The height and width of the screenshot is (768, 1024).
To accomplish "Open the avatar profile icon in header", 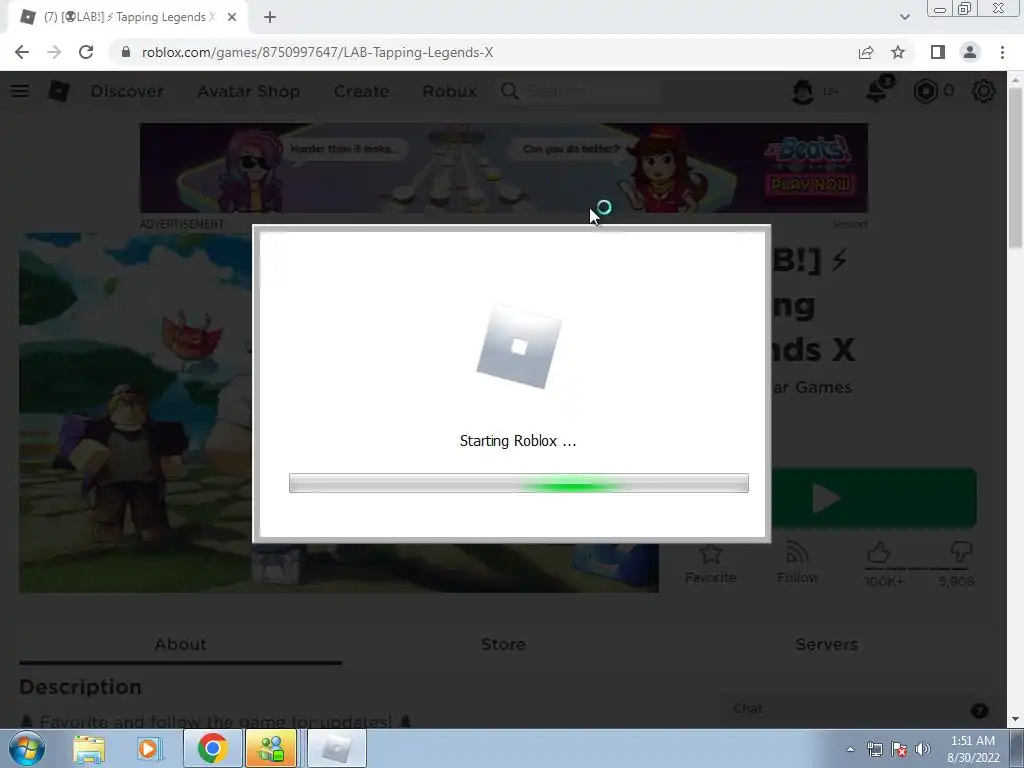I will tap(803, 91).
